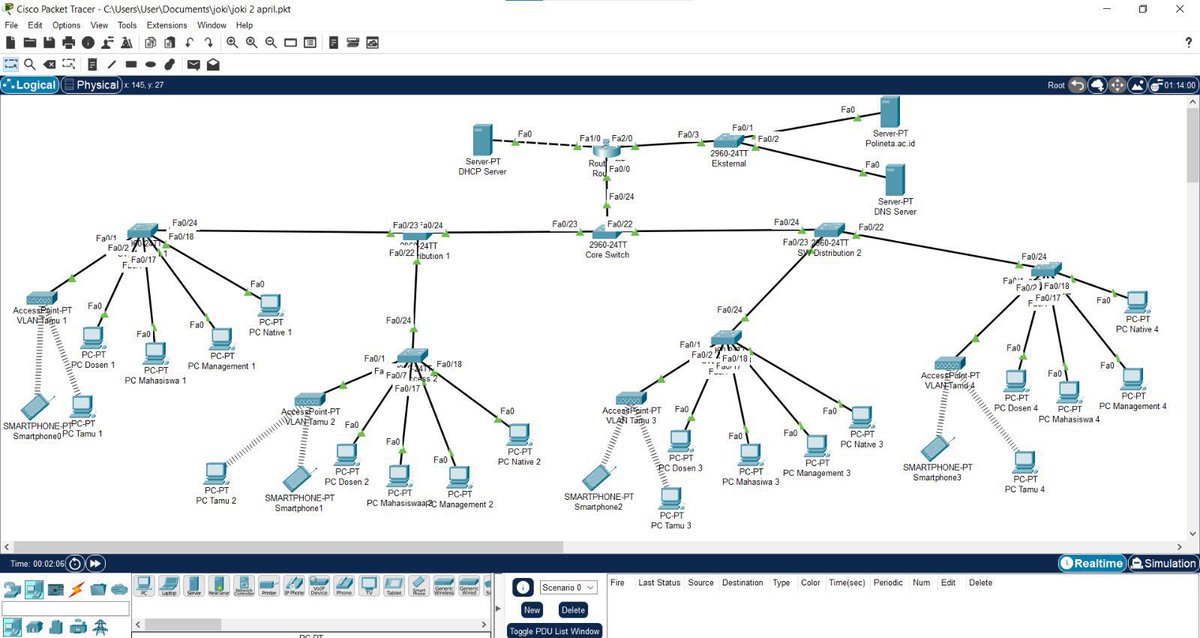Expand the Scenario 0 dropdown
This screenshot has width=1200, height=638.
568,587
